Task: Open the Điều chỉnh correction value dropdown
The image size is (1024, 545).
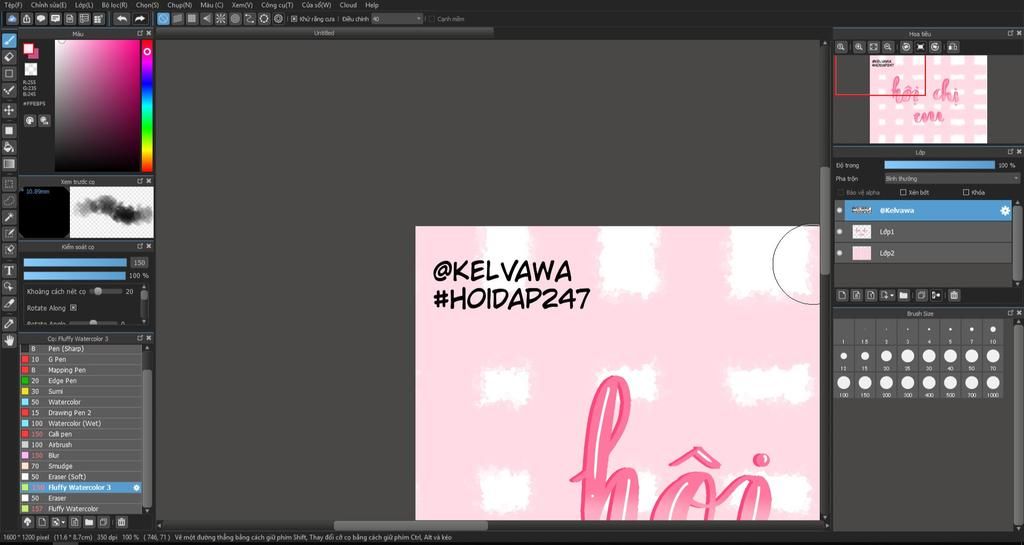Action: [x=397, y=19]
